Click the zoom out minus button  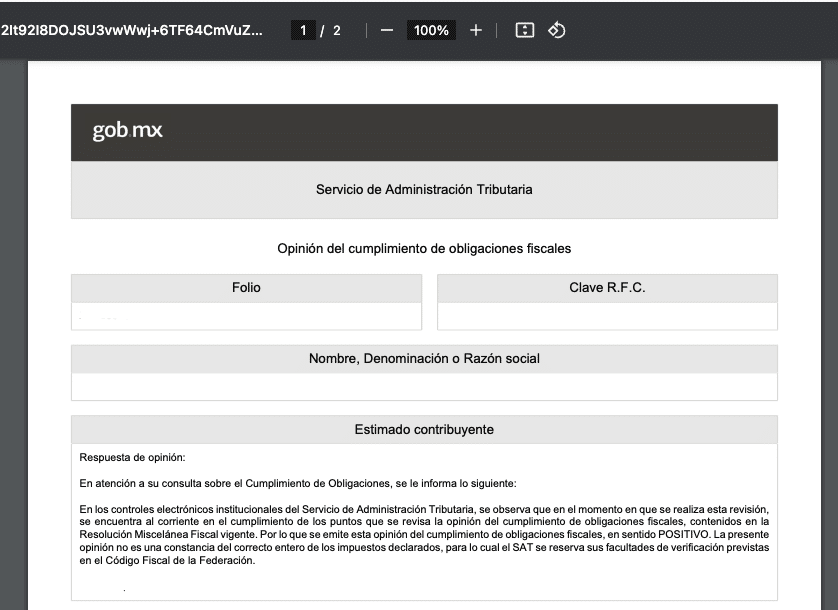point(386,30)
